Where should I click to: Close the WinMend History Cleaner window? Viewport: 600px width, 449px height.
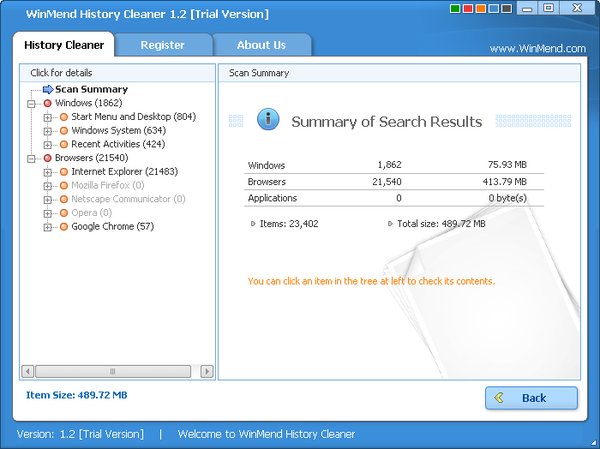(x=577, y=8)
